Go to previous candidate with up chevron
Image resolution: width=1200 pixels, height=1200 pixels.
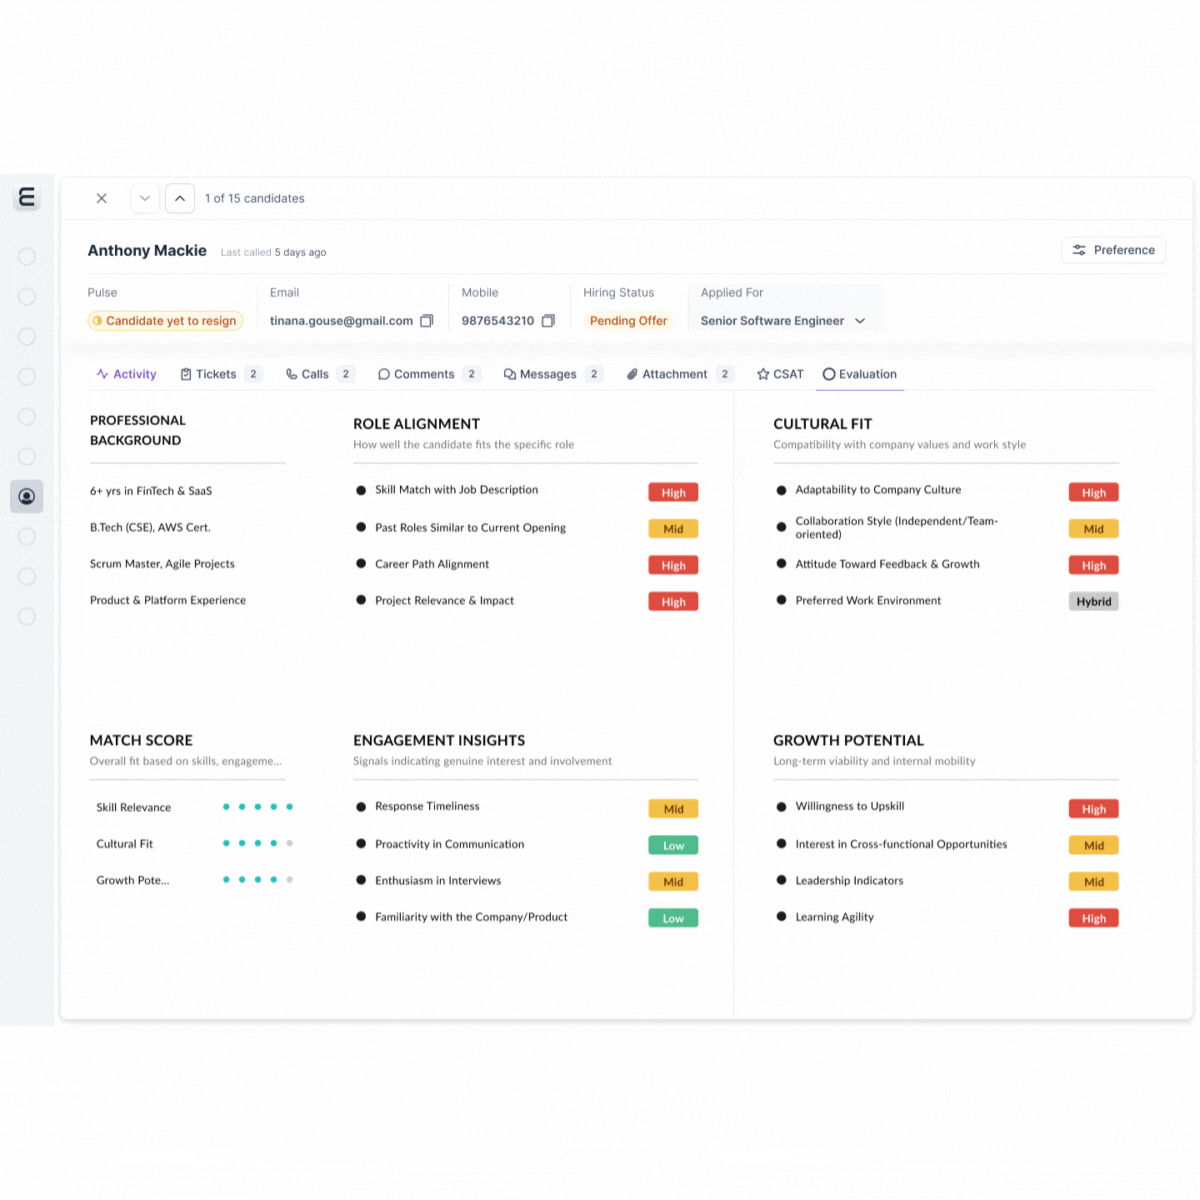(180, 198)
